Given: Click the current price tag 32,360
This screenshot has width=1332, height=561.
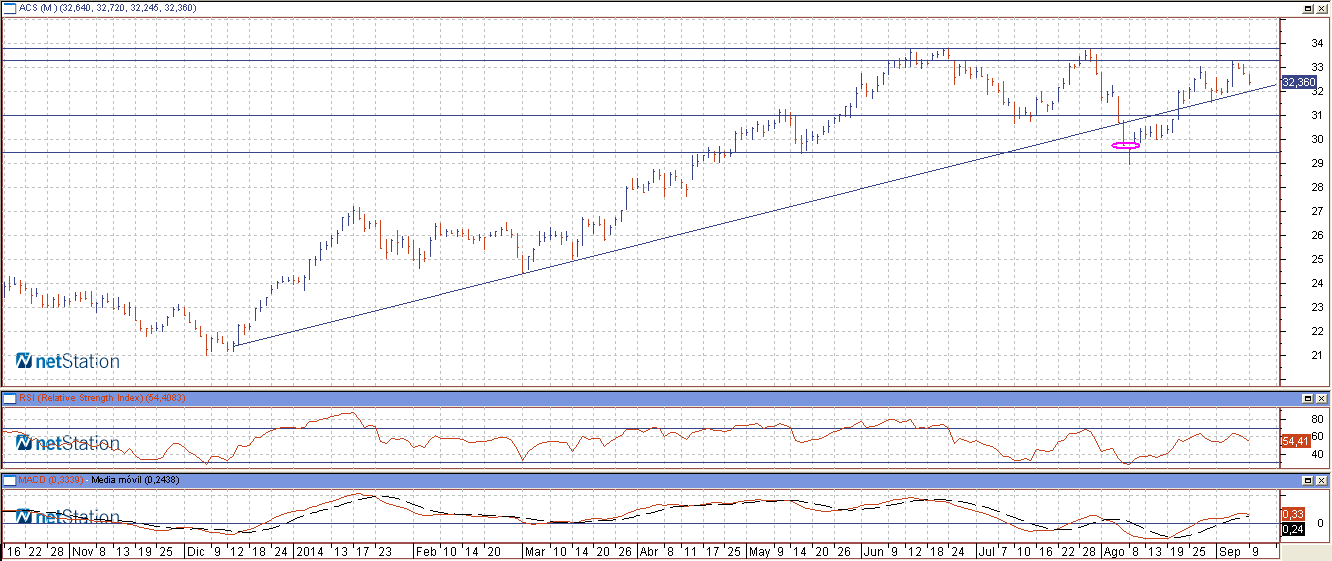Looking at the screenshot, I should click(1298, 83).
